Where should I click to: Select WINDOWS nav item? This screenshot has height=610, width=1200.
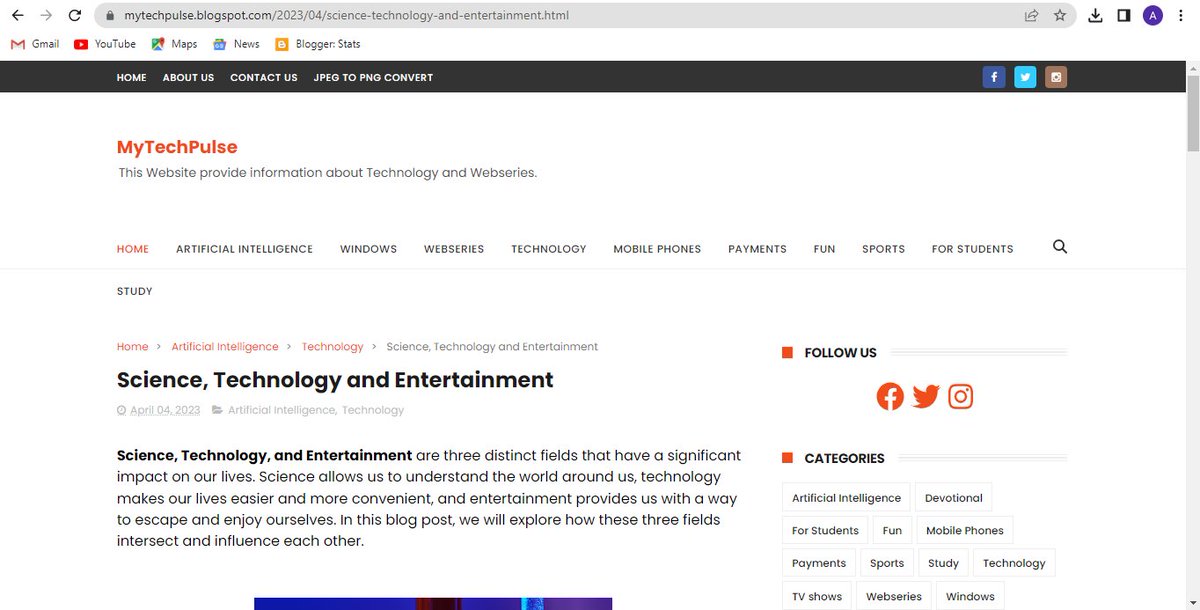[x=368, y=249]
